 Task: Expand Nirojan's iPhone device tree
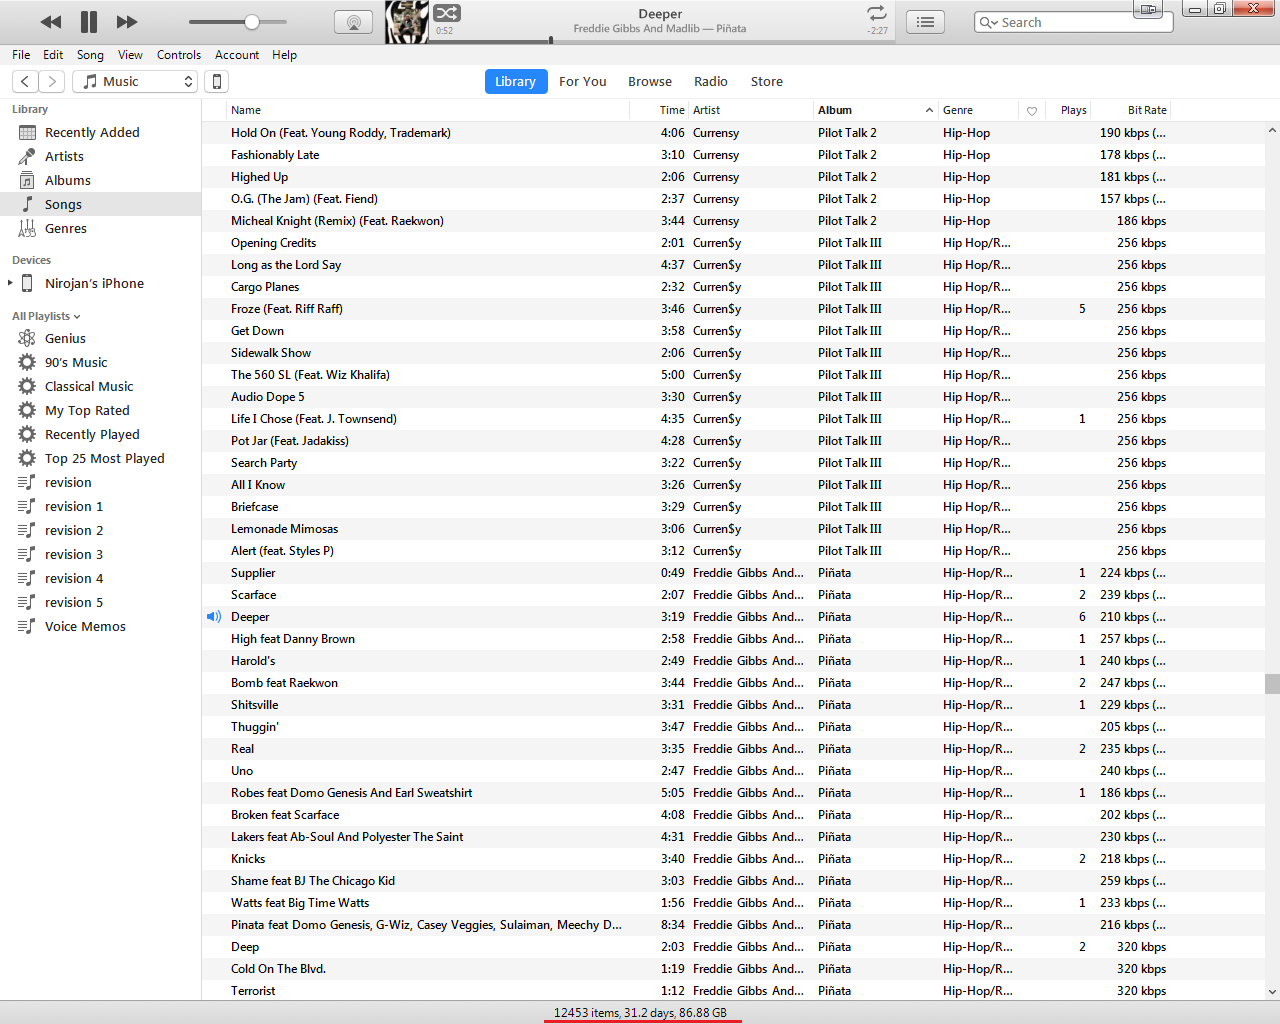(x=10, y=284)
